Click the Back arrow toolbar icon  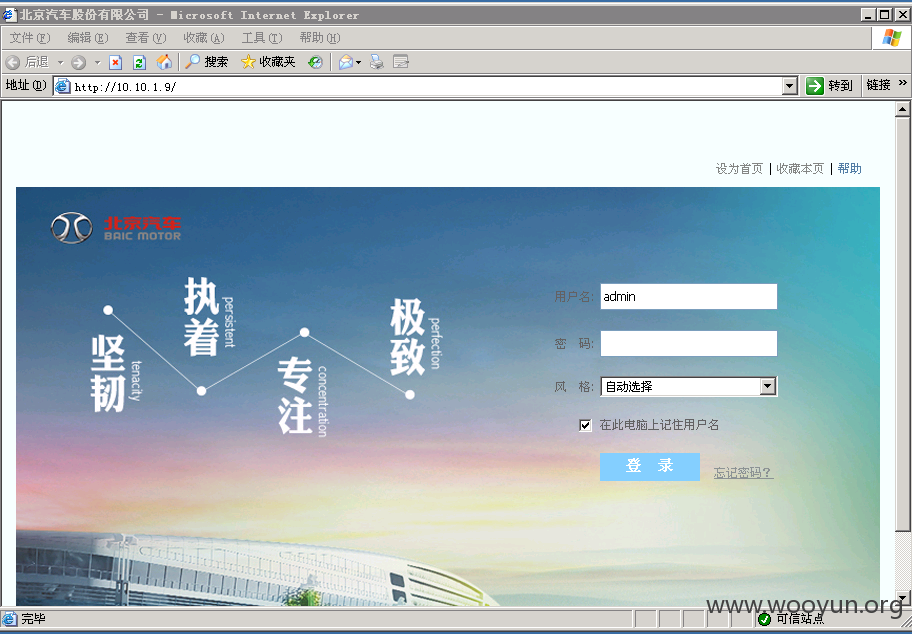(13, 62)
